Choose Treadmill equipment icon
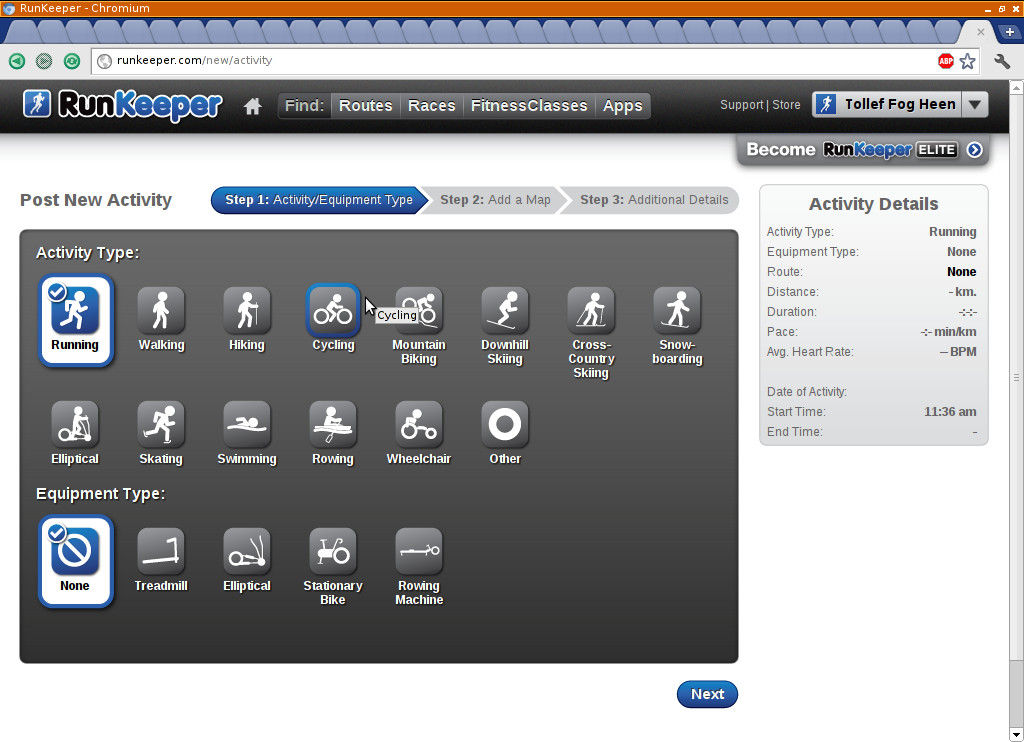Image resolution: width=1024 pixels, height=742 pixels. pos(161,551)
